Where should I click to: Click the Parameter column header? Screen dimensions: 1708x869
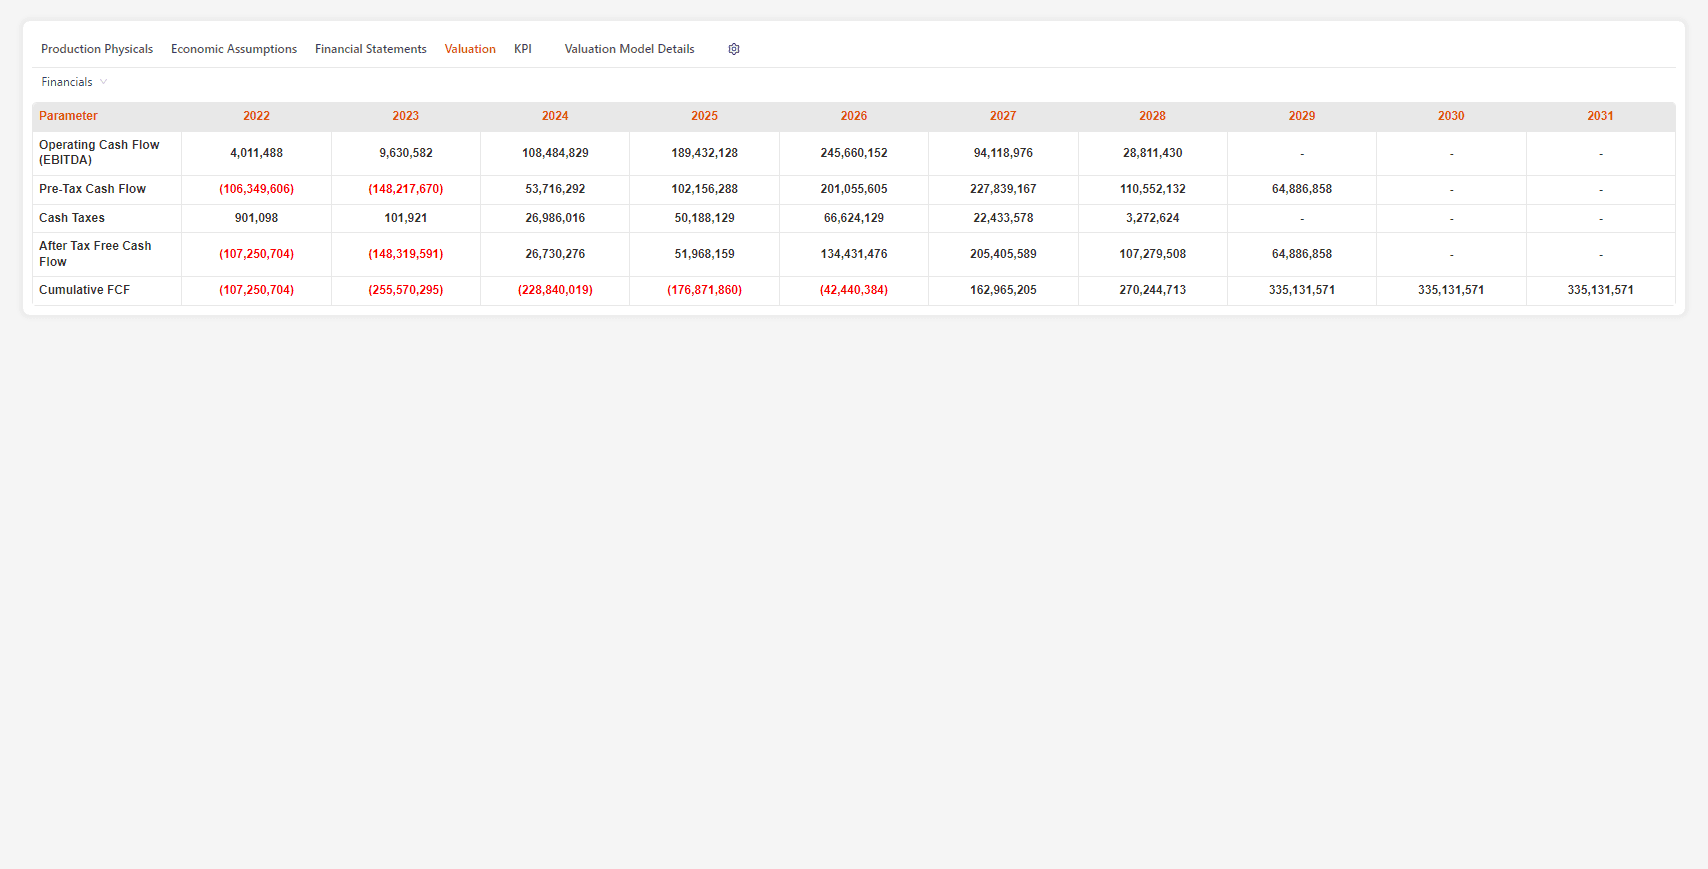pos(68,116)
